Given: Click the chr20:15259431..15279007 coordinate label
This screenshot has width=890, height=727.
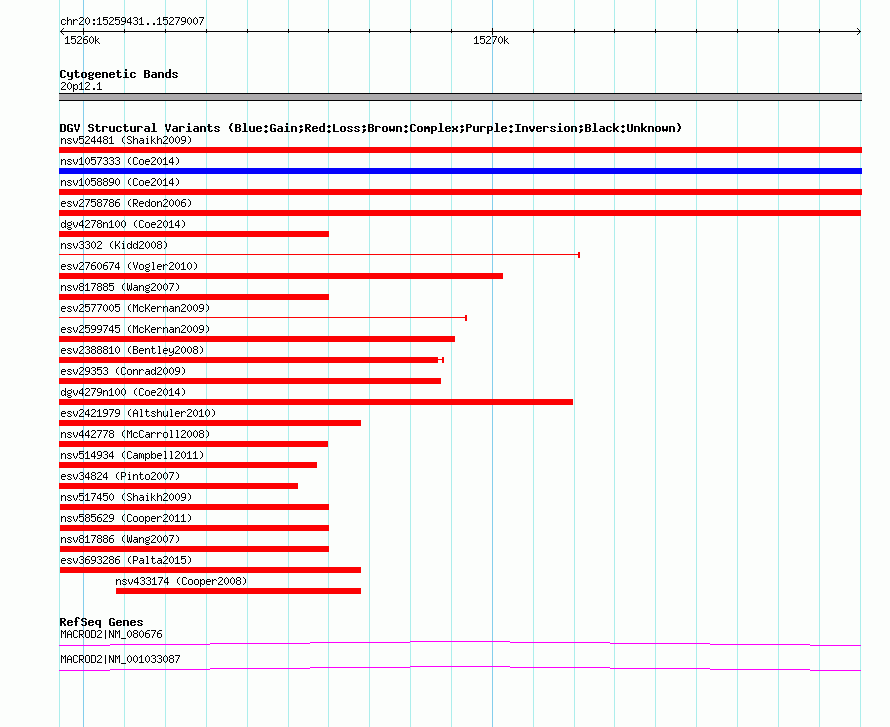Looking at the screenshot, I should pyautogui.click(x=132, y=21).
